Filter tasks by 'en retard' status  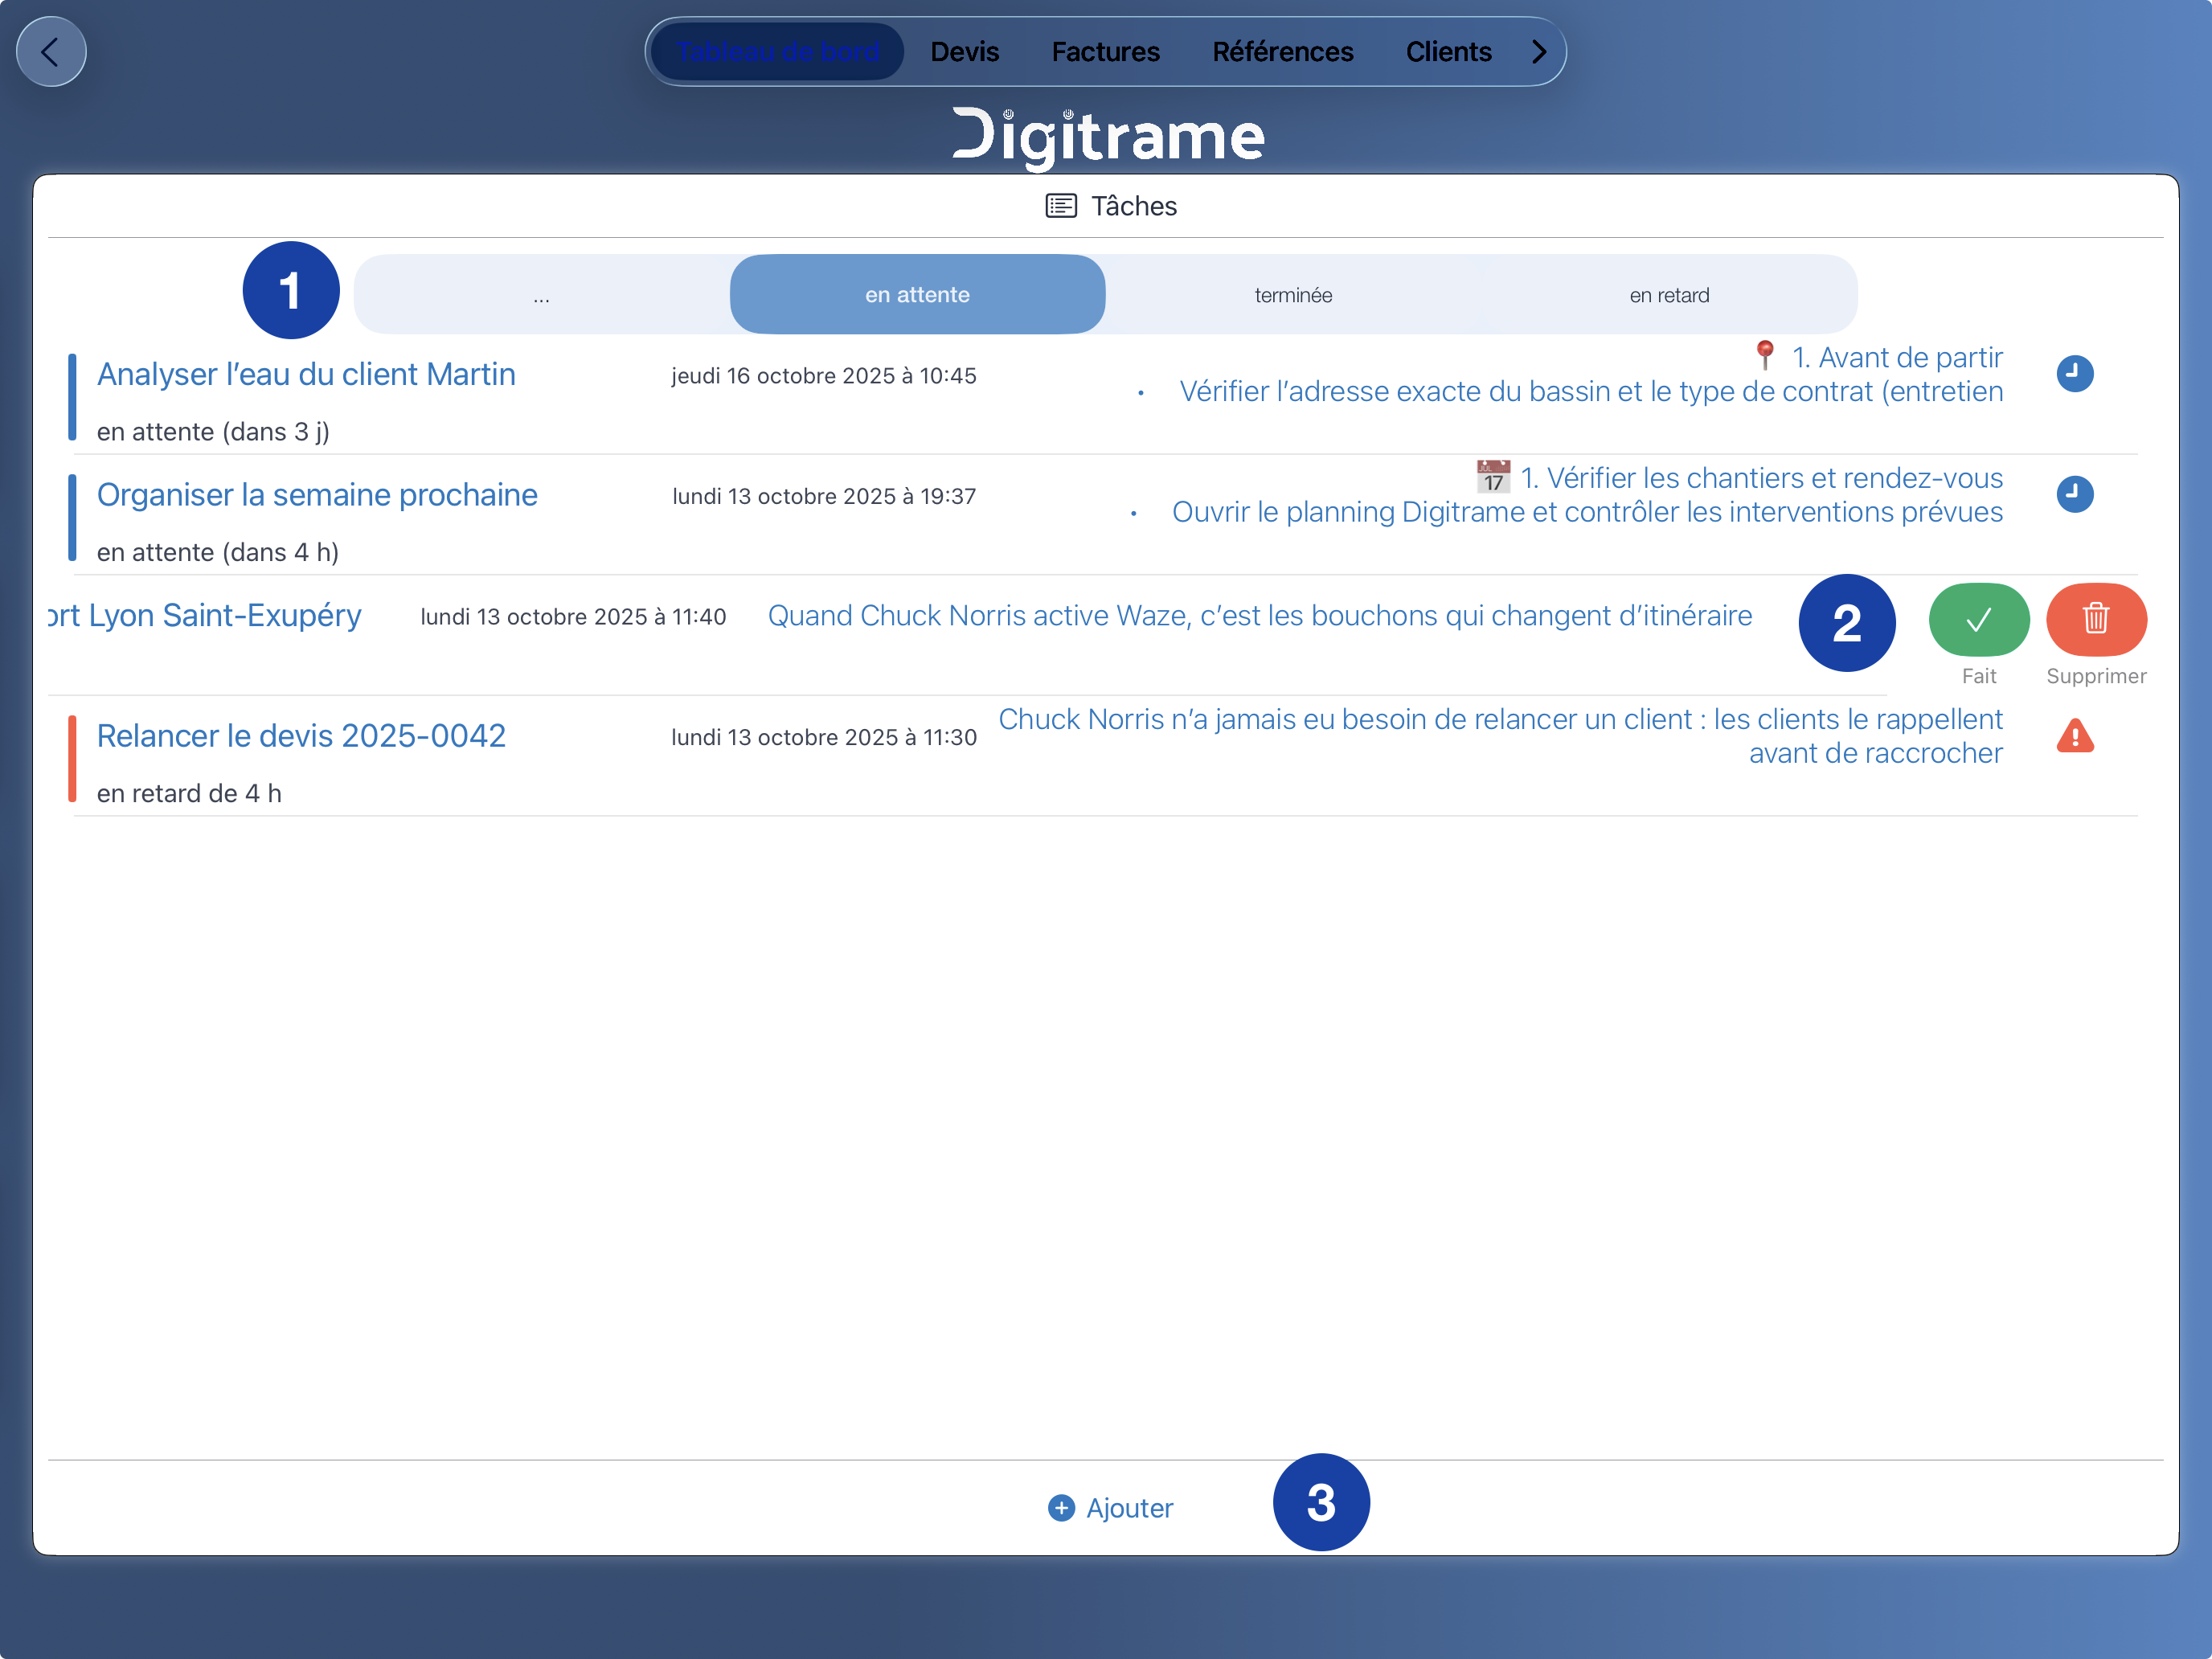tap(1668, 295)
